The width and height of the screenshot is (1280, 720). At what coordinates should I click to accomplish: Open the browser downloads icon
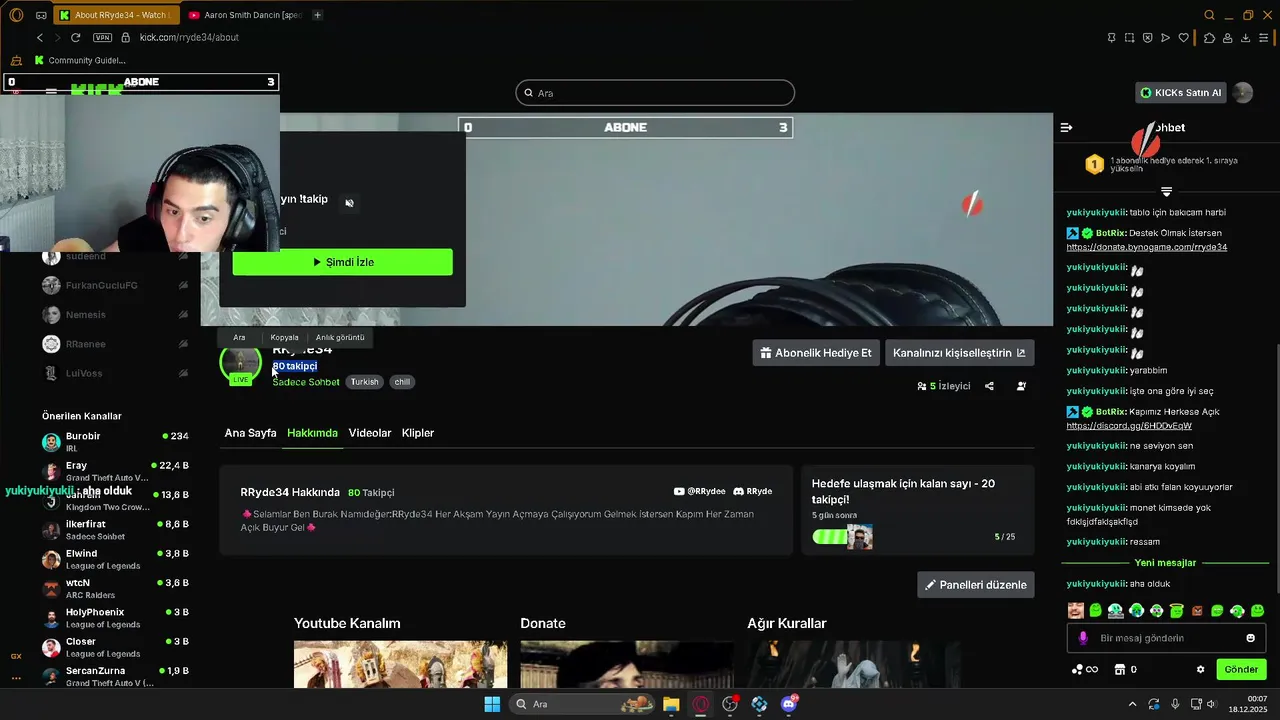pos(1245,37)
